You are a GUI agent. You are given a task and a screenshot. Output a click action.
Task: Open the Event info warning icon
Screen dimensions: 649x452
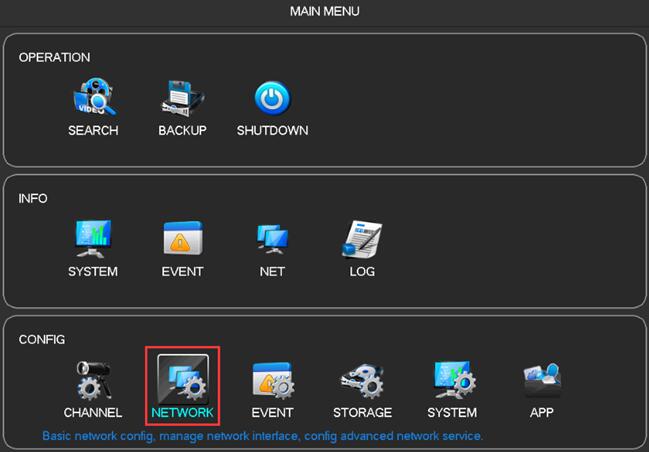coord(182,240)
